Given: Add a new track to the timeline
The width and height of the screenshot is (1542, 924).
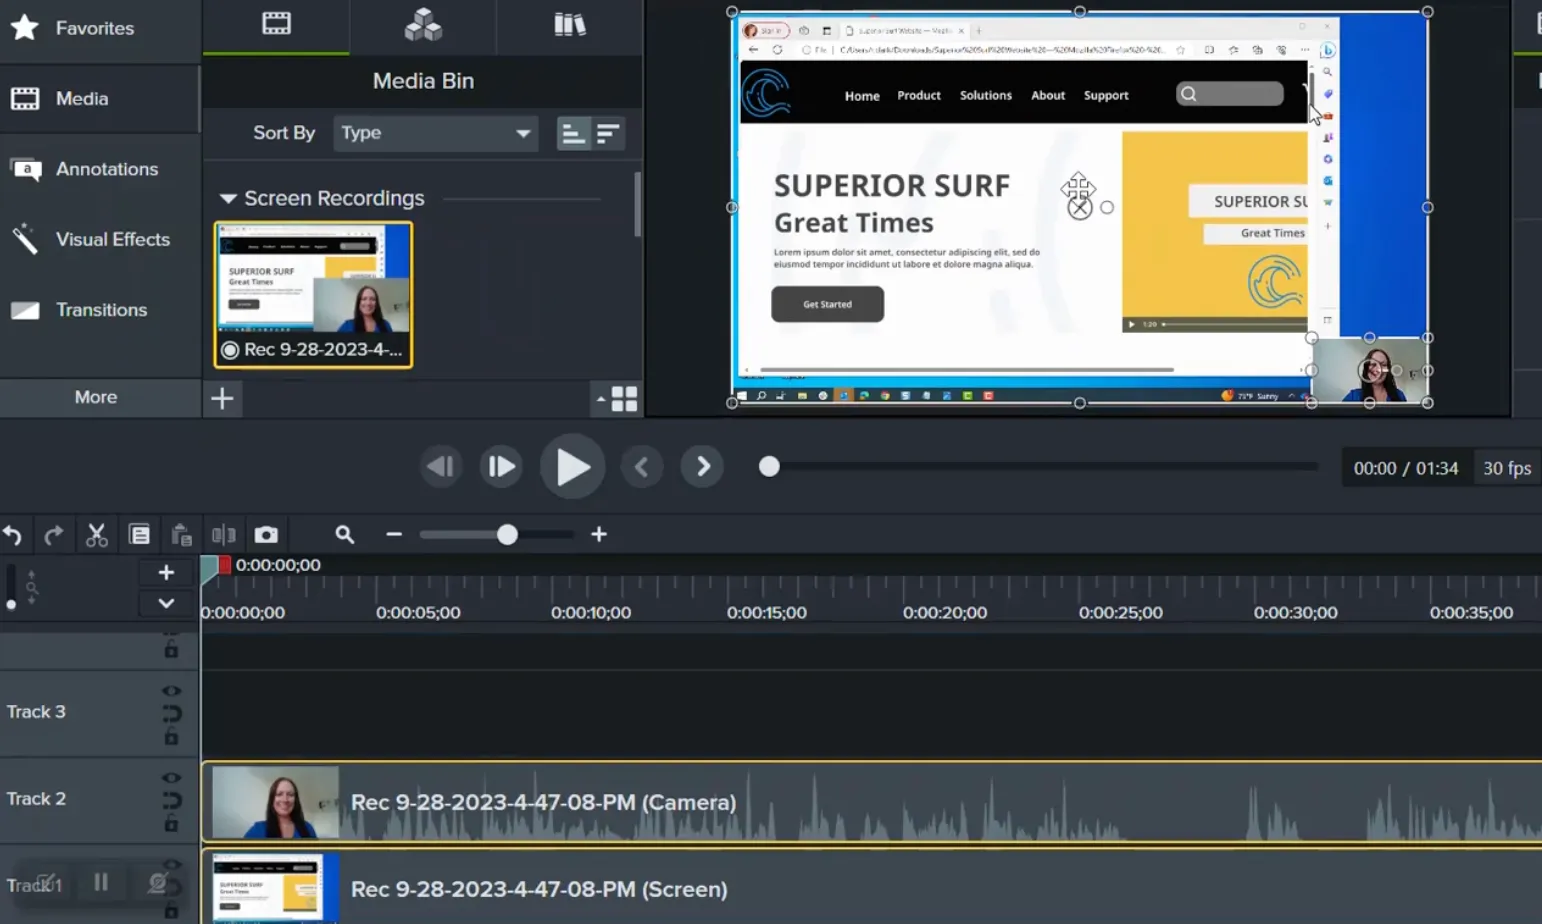Looking at the screenshot, I should pyautogui.click(x=166, y=572).
